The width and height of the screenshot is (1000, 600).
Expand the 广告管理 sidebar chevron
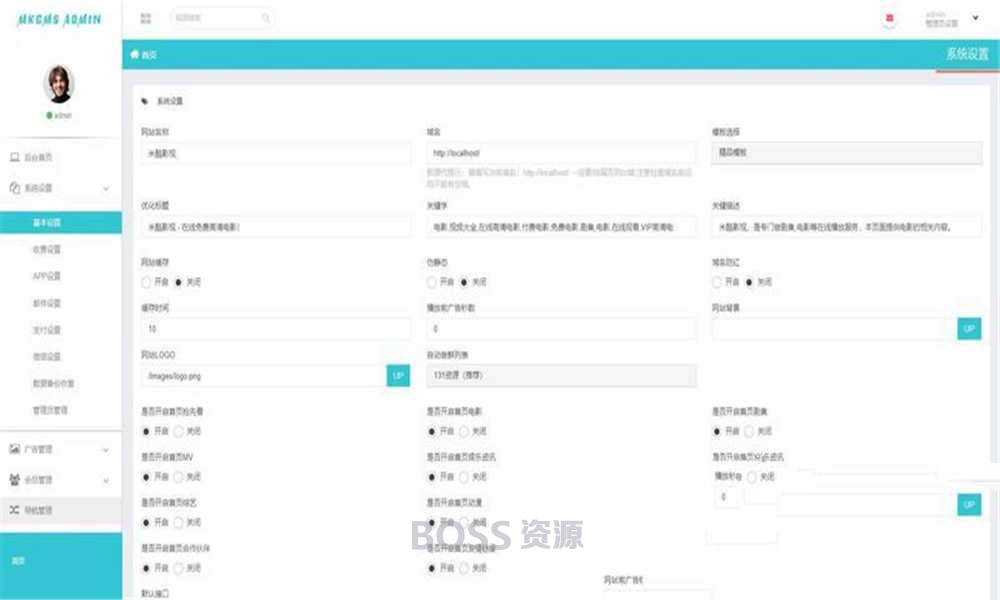click(106, 450)
